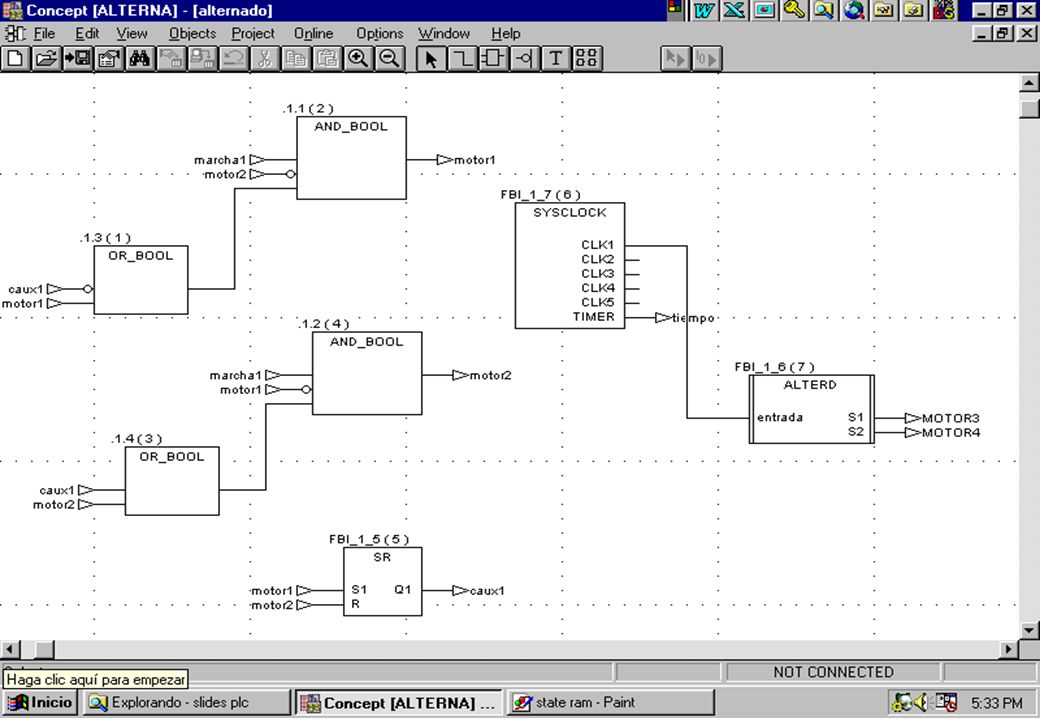
Task: Click the grayed animate-booleans I/0 icon
Action: (x=706, y=58)
